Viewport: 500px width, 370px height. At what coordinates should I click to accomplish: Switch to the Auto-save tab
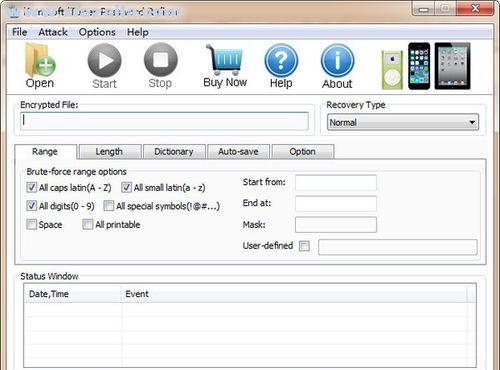point(238,152)
